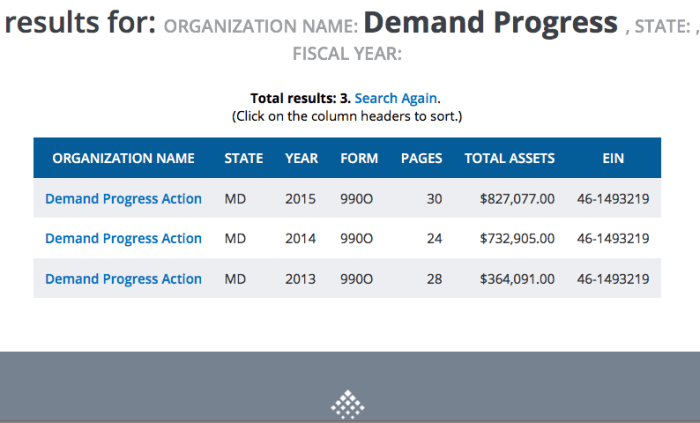The width and height of the screenshot is (700, 423).
Task: Open the 2015 Demand Progress Action filing
Action: (123, 199)
